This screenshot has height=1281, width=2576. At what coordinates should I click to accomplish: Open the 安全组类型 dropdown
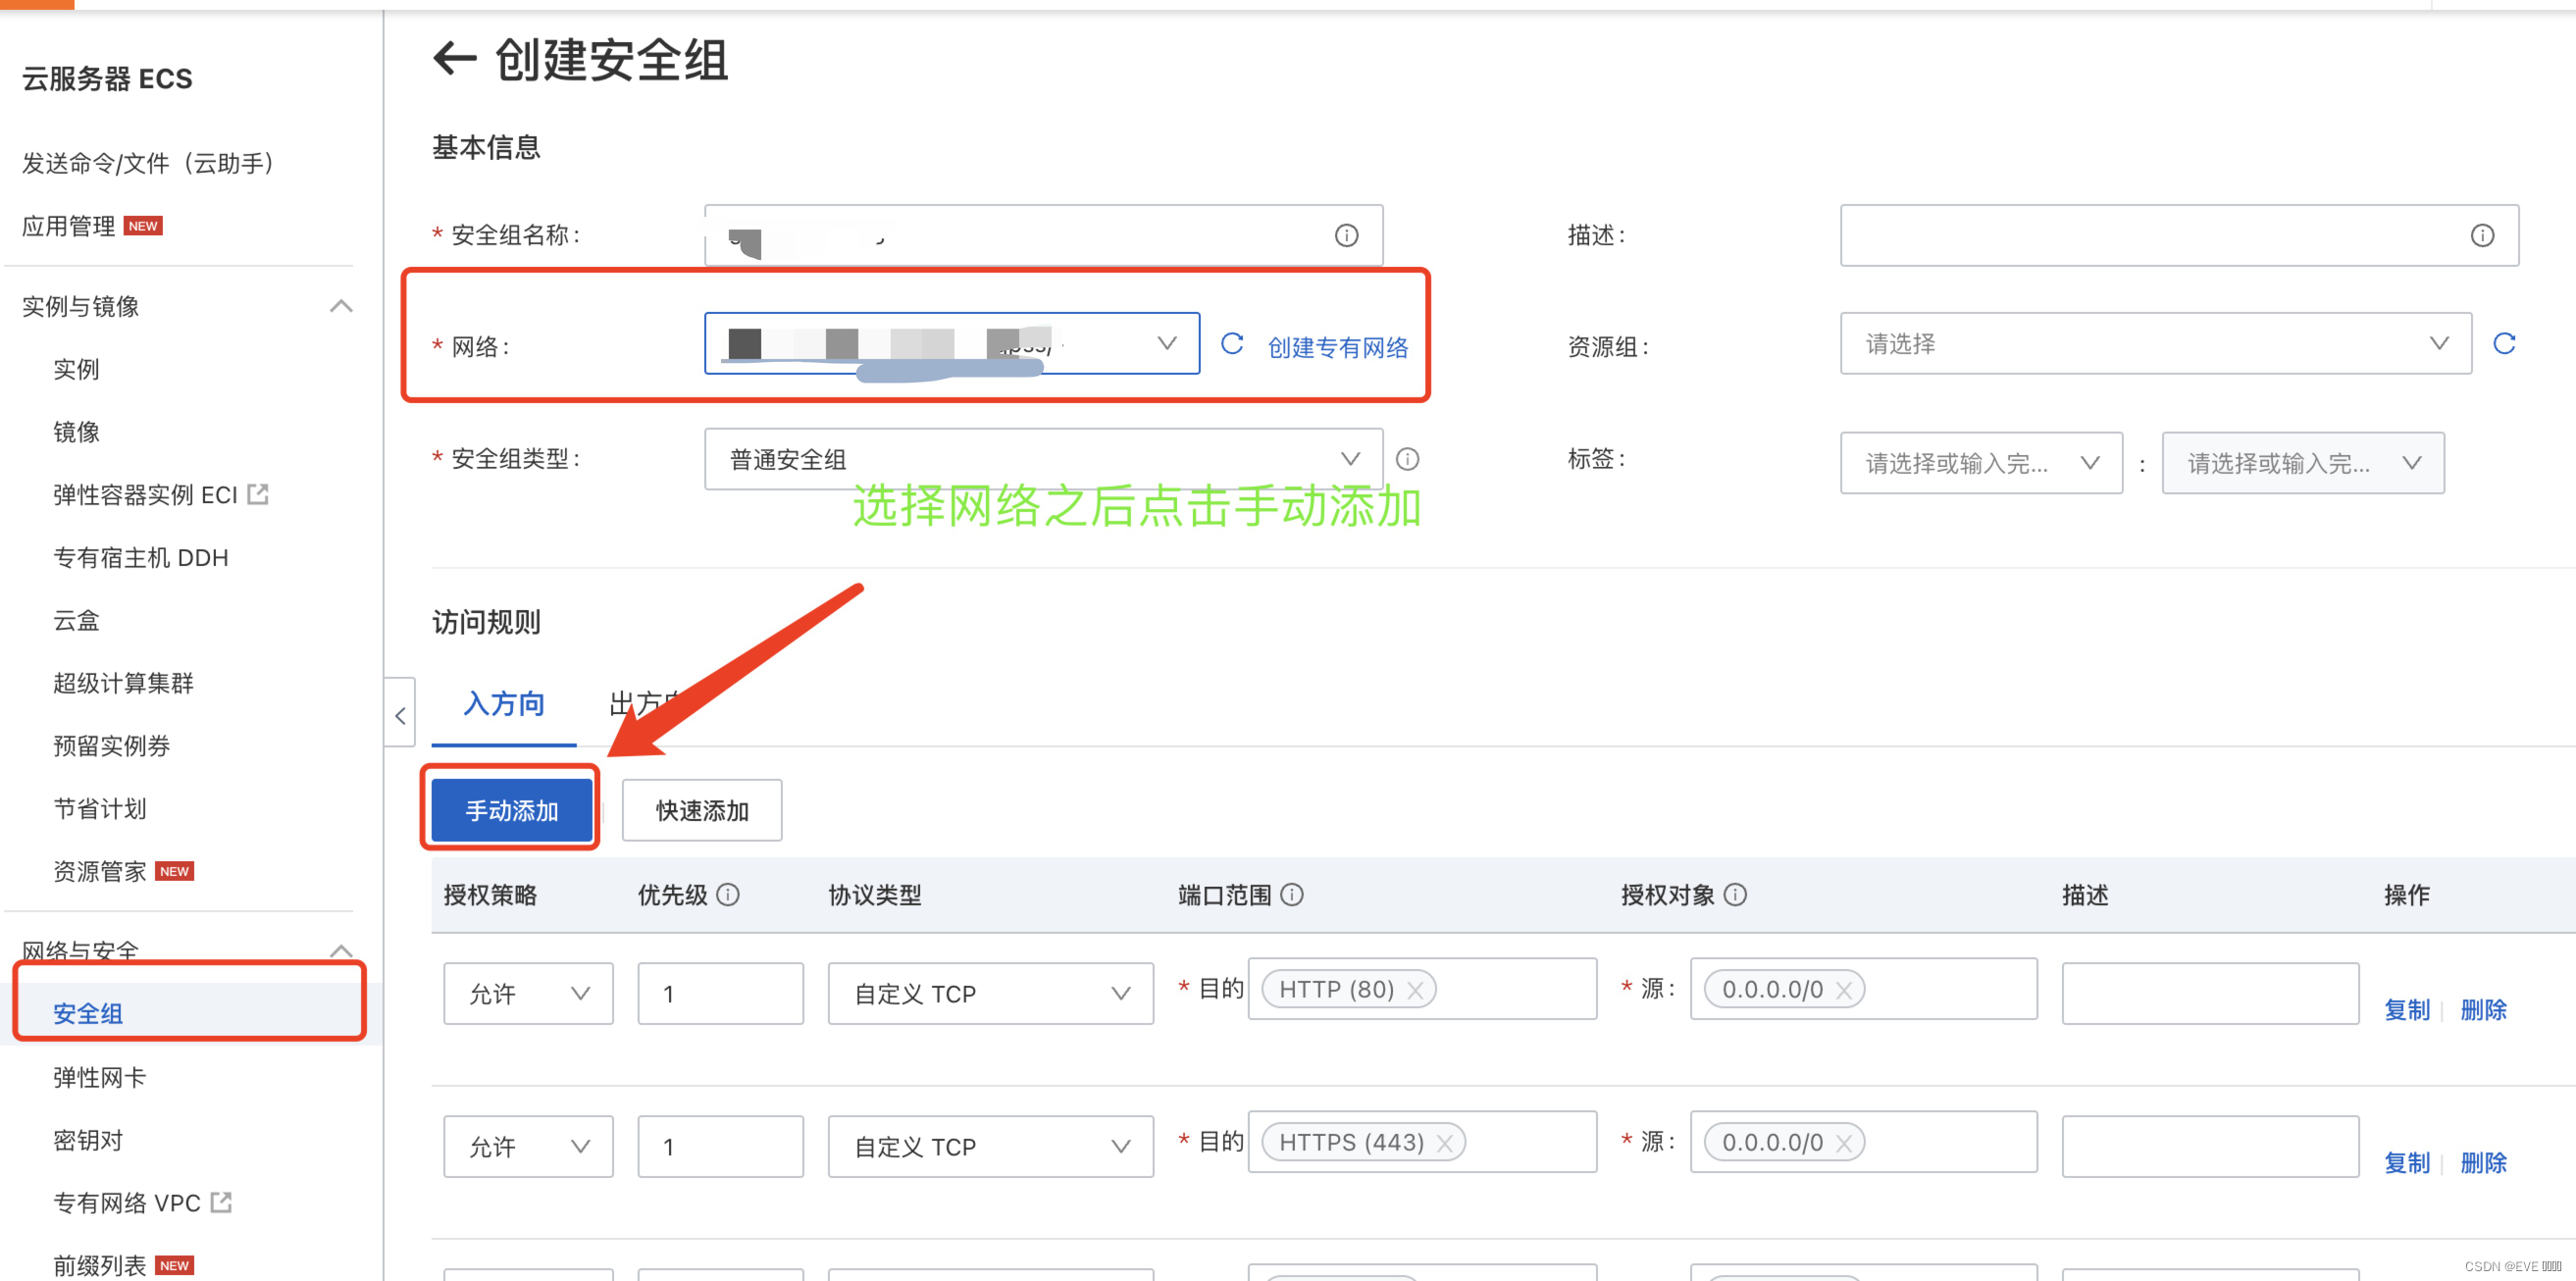[1043, 459]
